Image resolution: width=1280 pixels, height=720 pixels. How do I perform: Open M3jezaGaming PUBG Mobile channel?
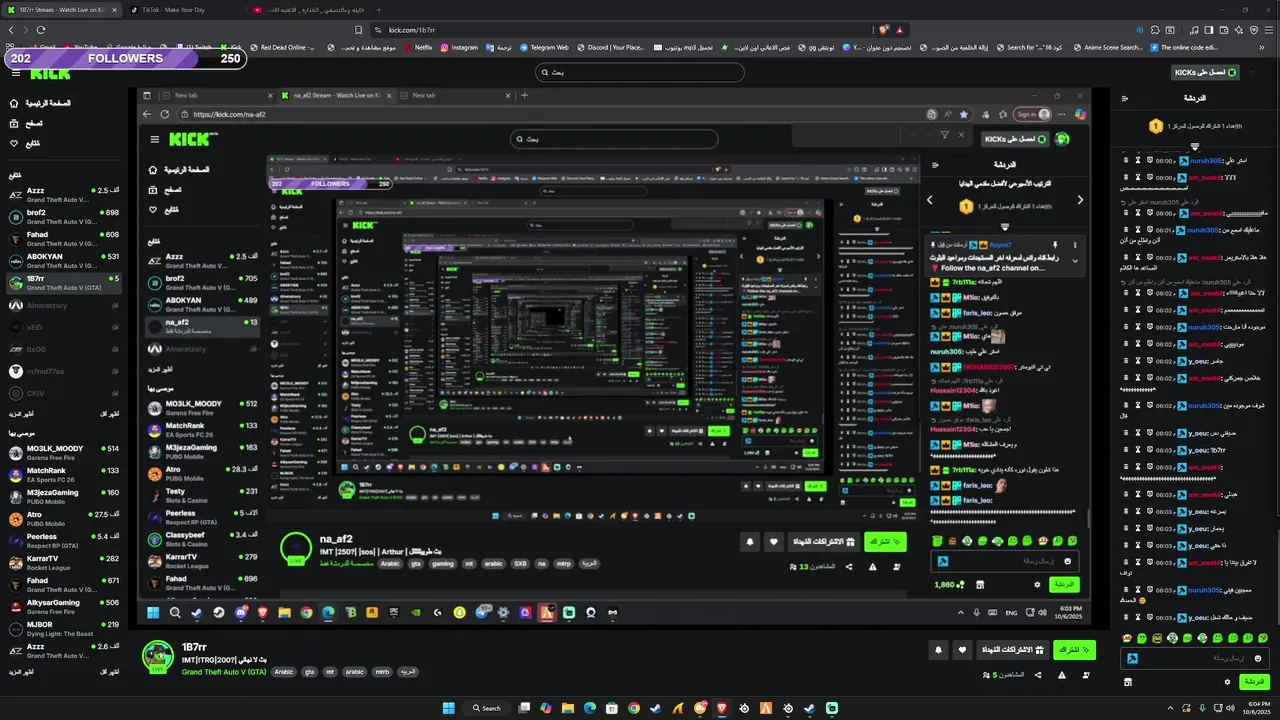click(64, 497)
